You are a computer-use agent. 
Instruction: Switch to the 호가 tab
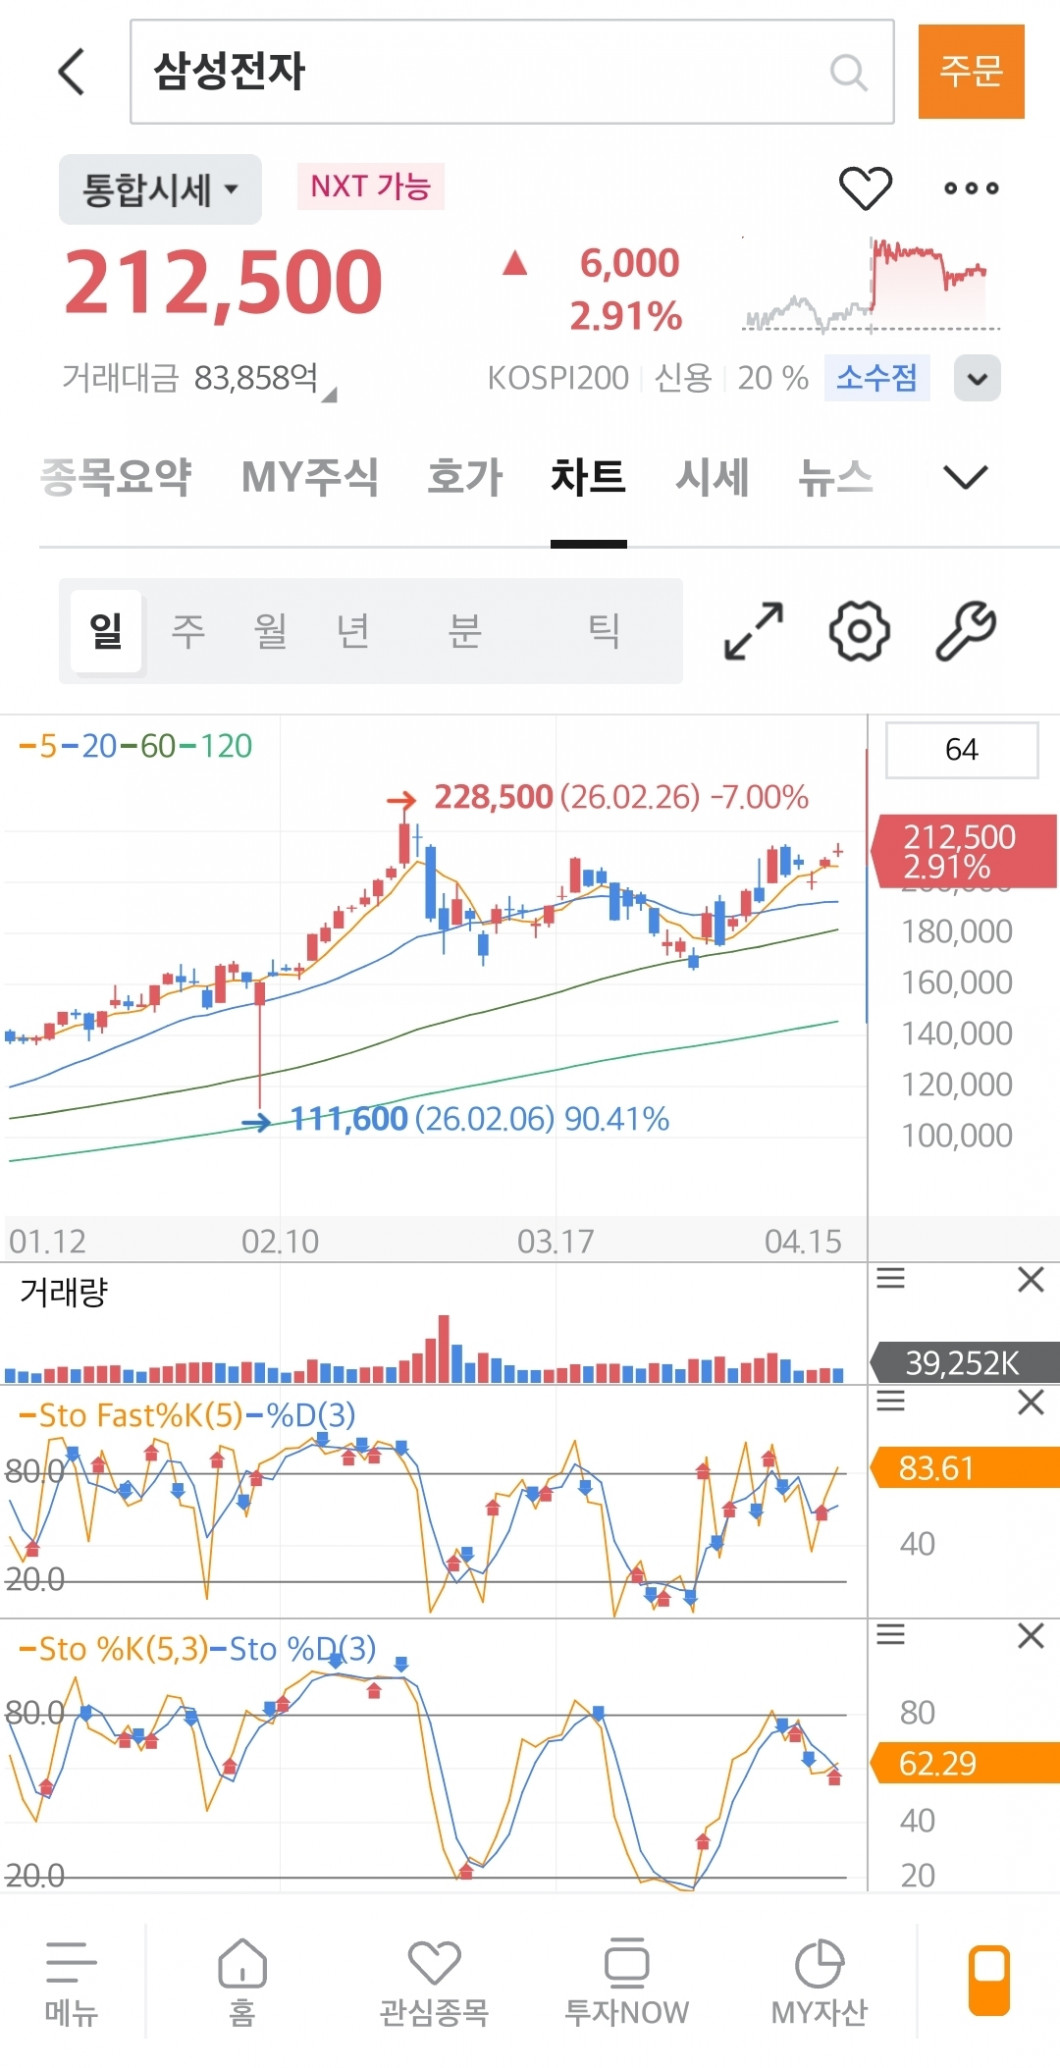(x=464, y=477)
